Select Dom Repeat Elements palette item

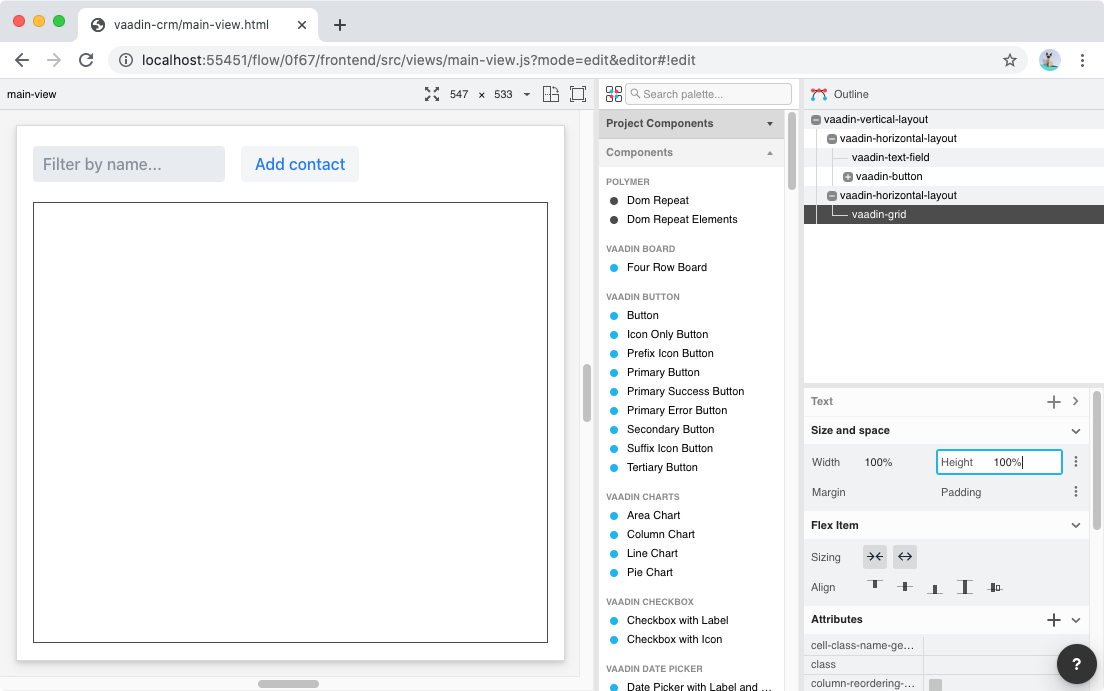682,220
